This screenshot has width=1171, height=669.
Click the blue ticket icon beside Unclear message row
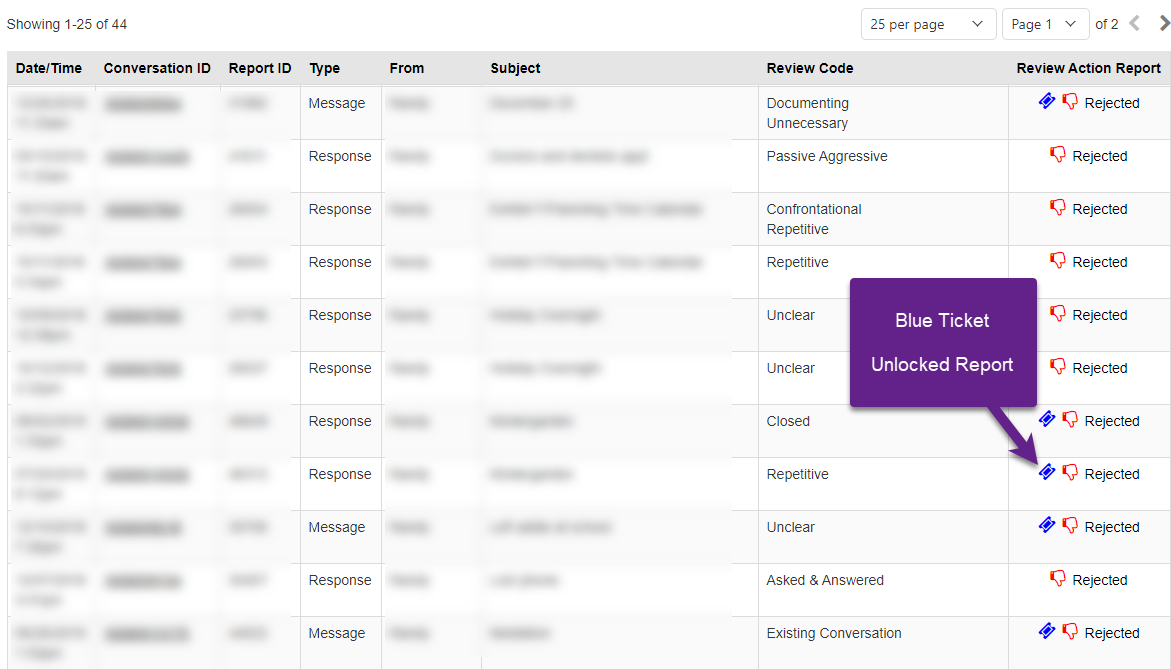click(1047, 526)
